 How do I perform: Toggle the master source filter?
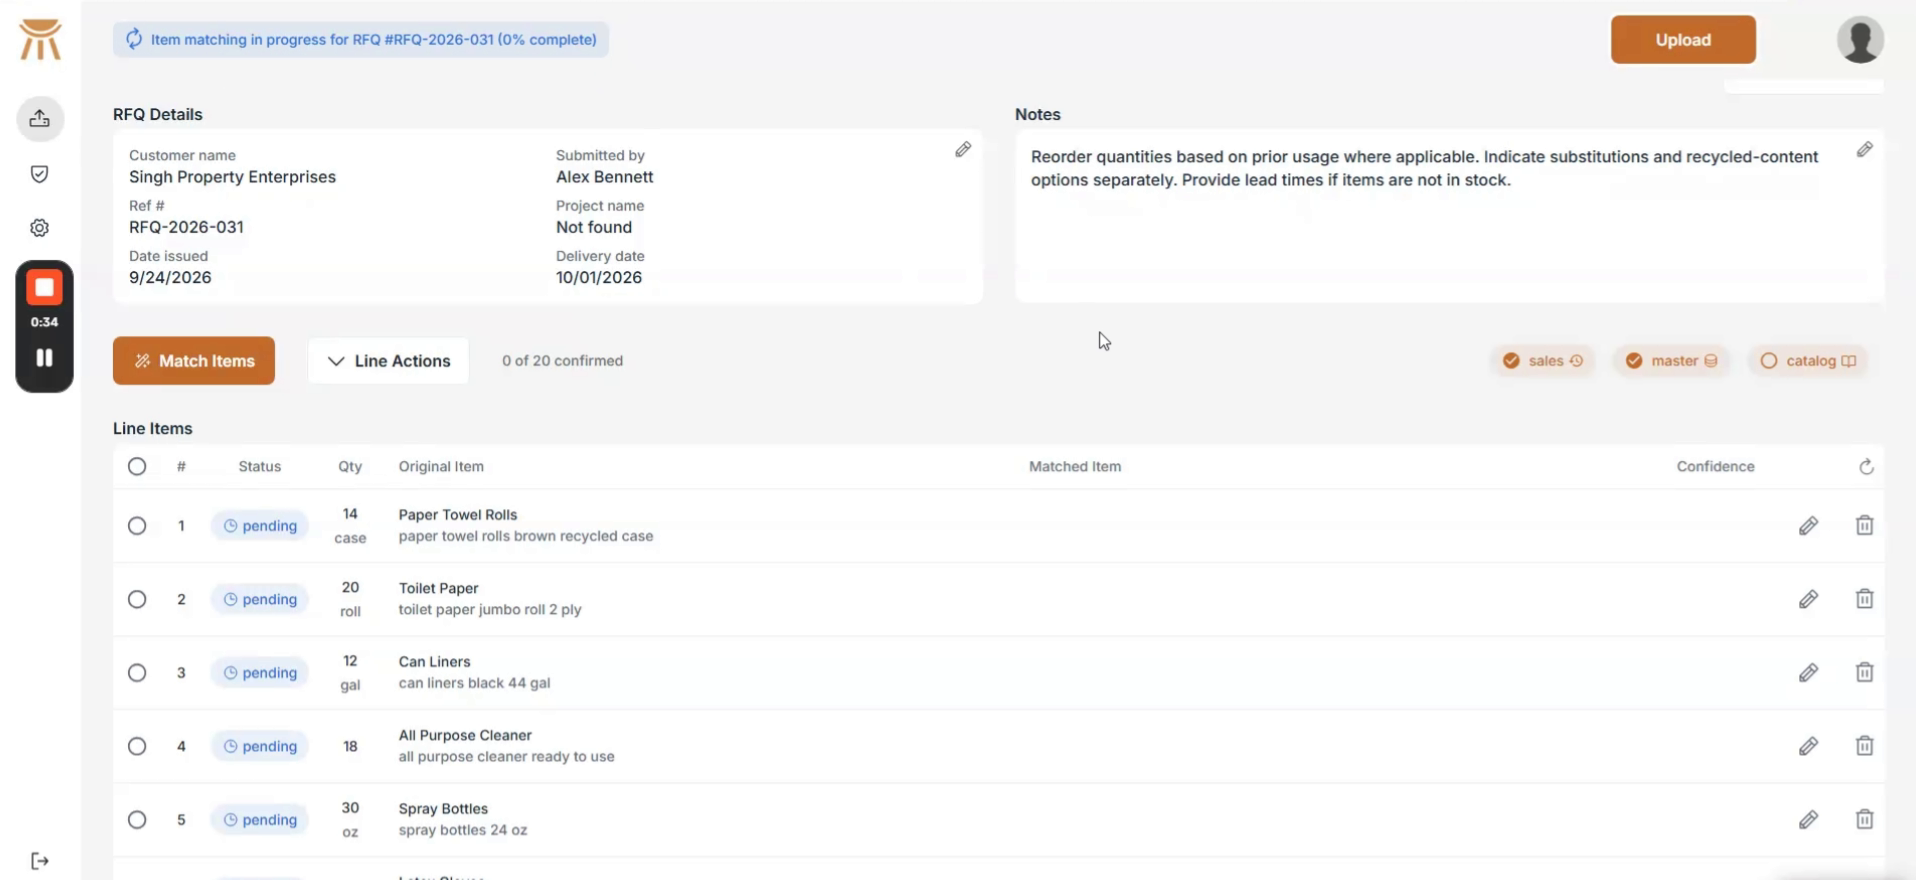tap(1671, 361)
